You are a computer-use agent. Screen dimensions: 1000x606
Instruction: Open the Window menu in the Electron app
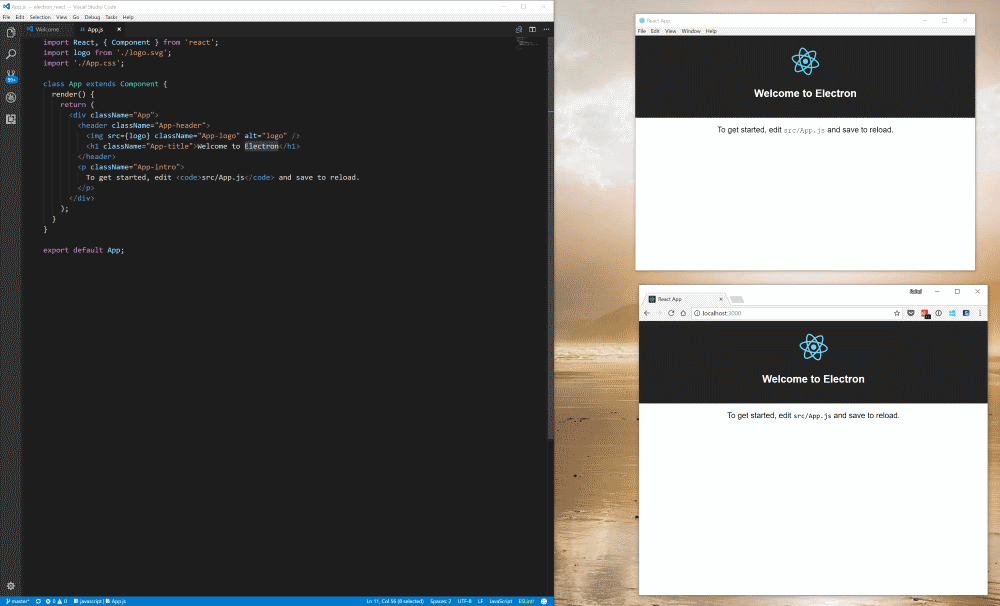click(691, 31)
